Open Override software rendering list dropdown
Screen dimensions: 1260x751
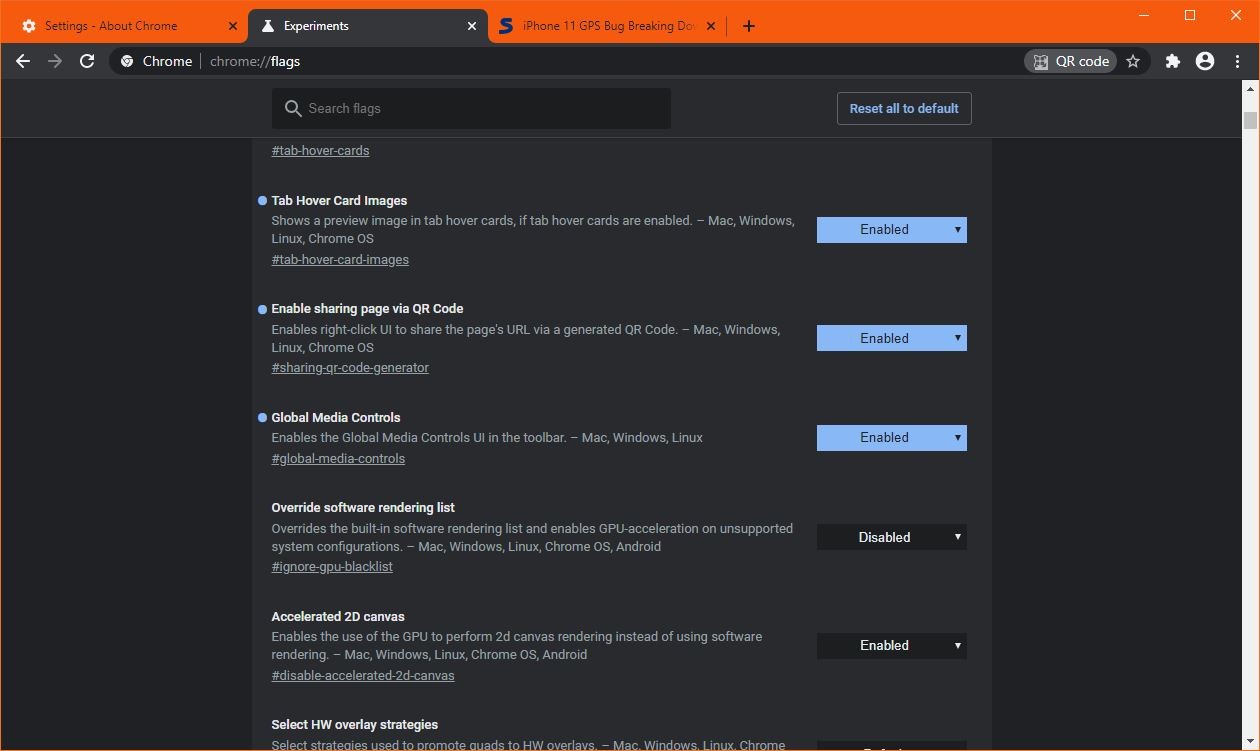coord(891,537)
